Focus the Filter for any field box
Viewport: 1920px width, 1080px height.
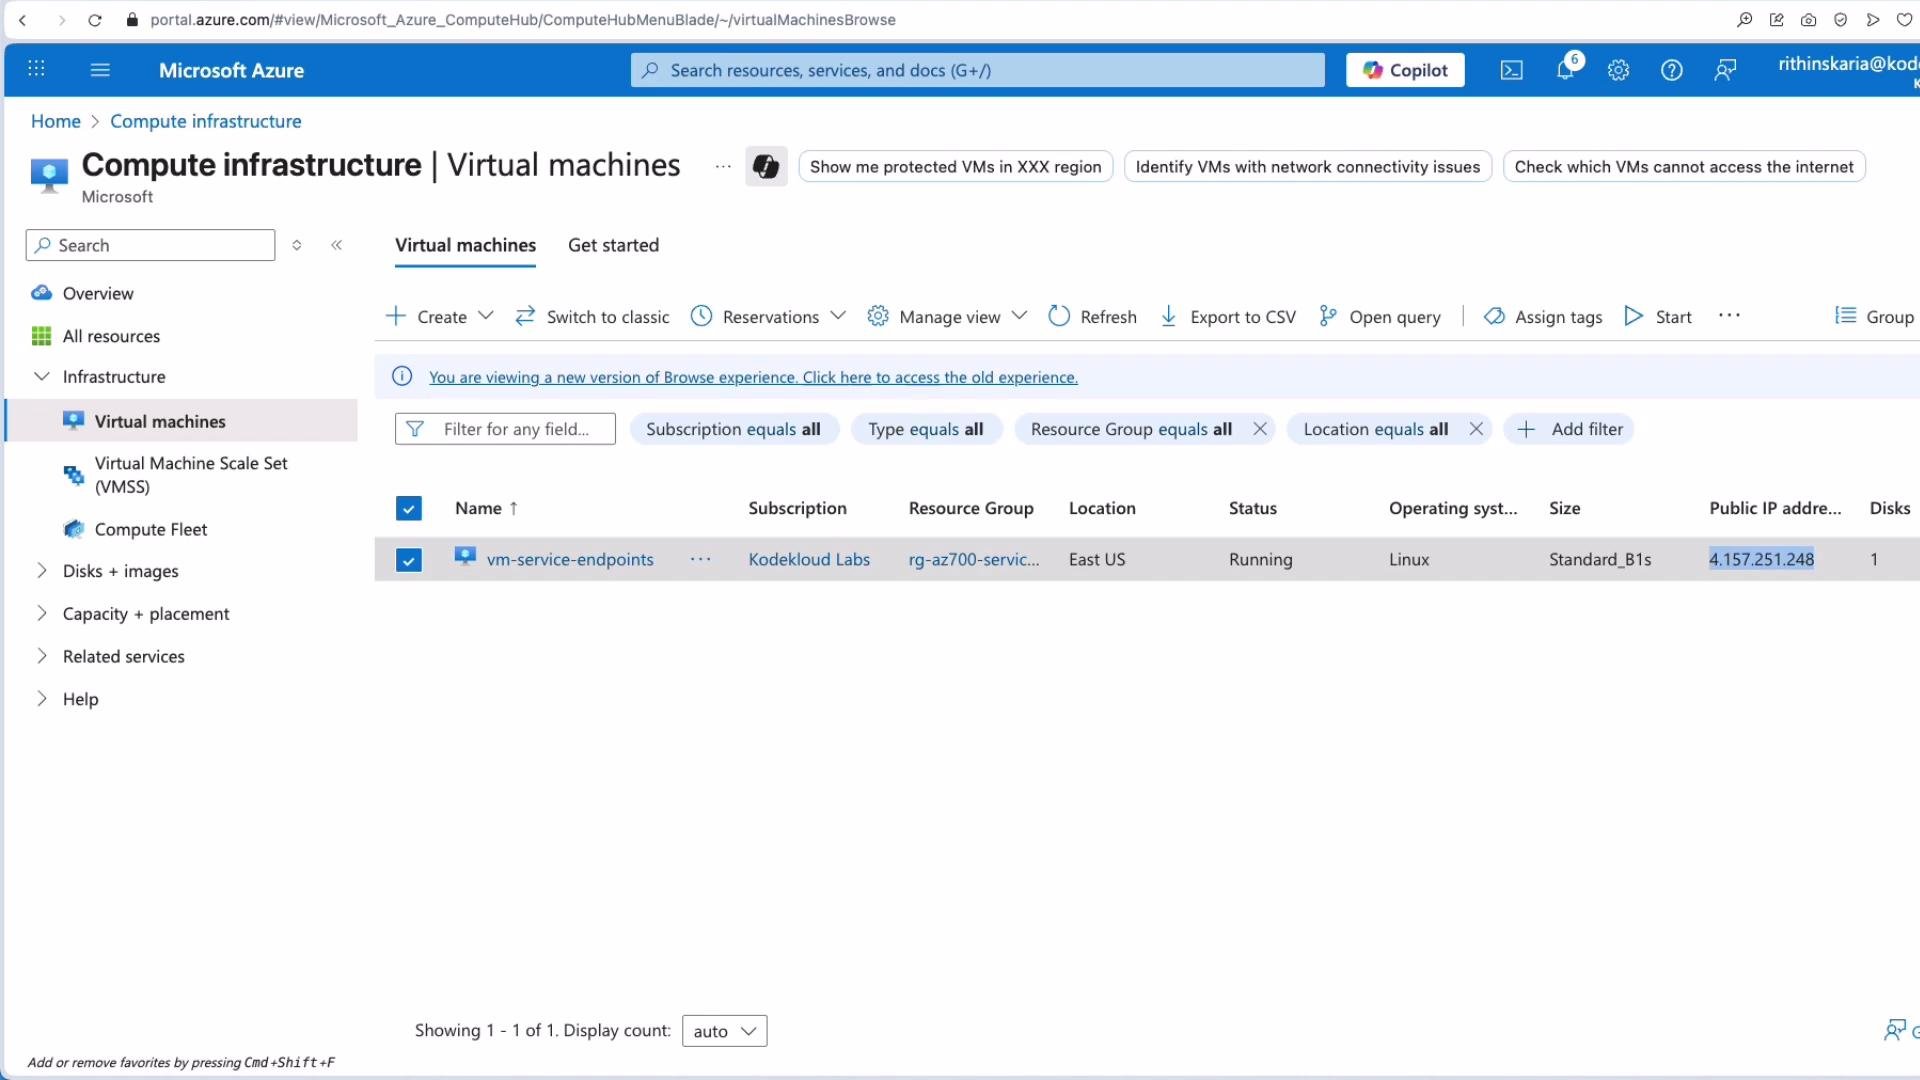(505, 429)
